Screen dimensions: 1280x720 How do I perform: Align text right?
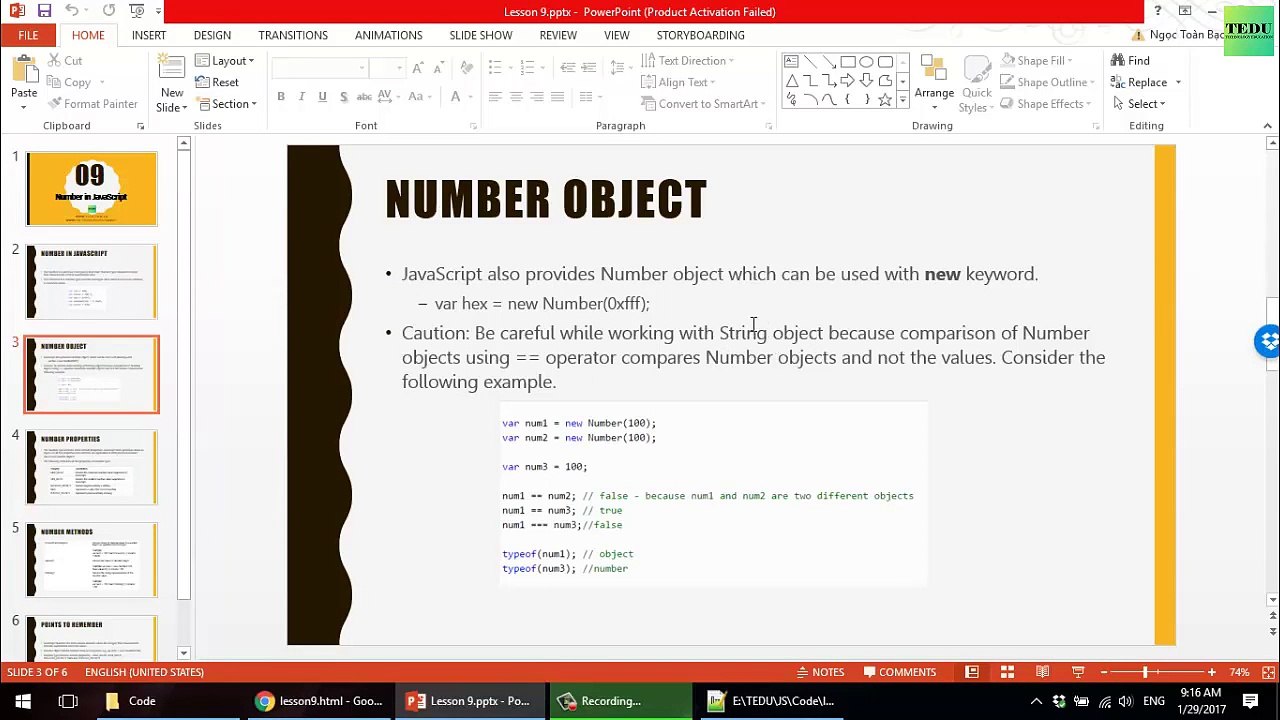point(537,97)
